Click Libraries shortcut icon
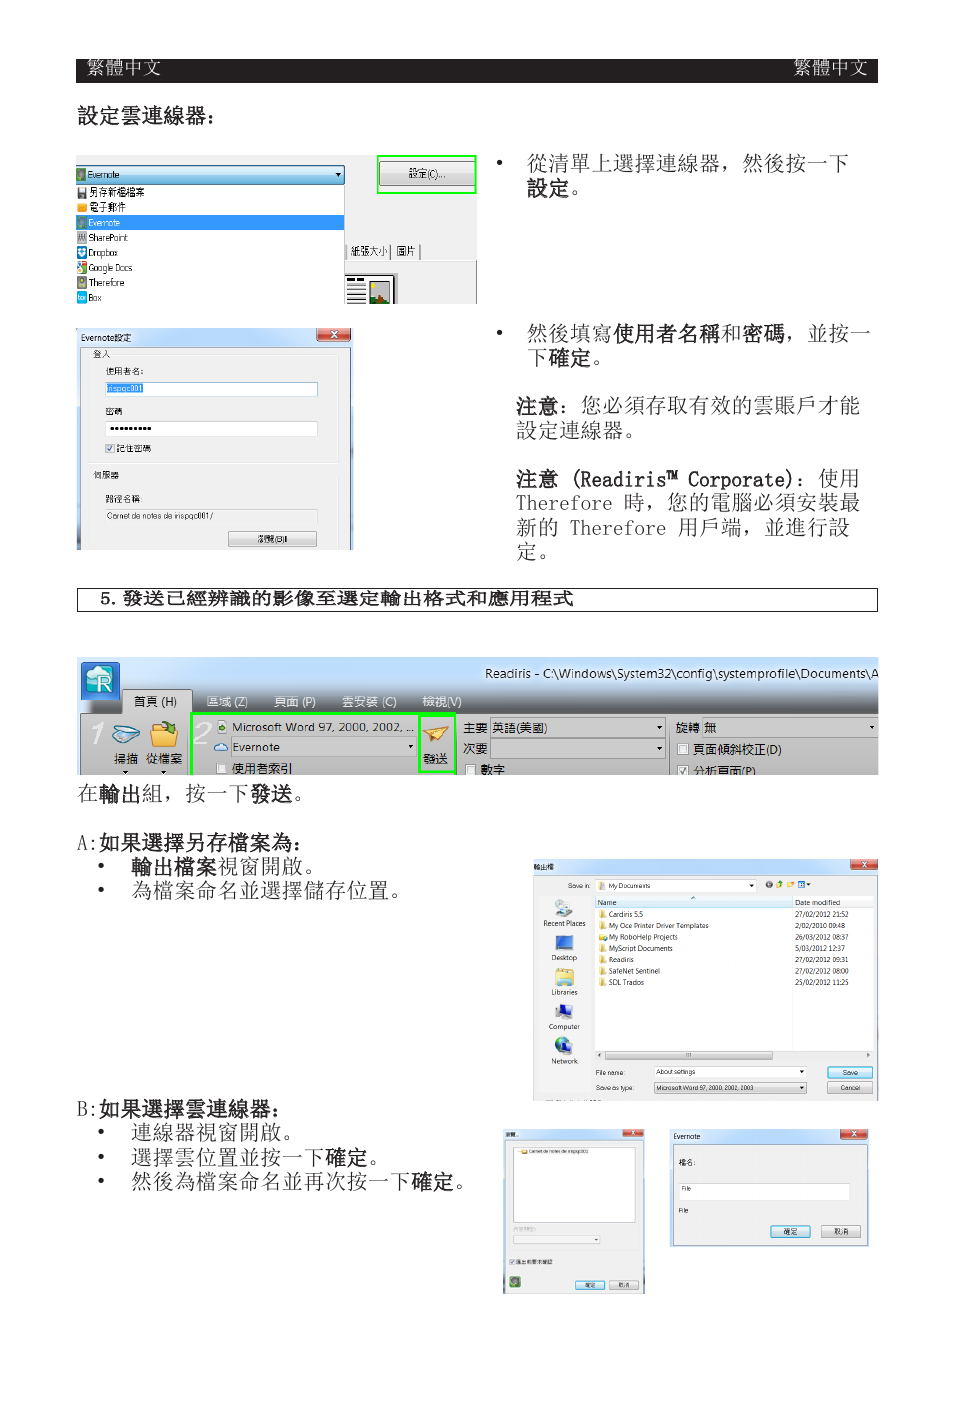The height and width of the screenshot is (1412, 954). pyautogui.click(x=564, y=977)
